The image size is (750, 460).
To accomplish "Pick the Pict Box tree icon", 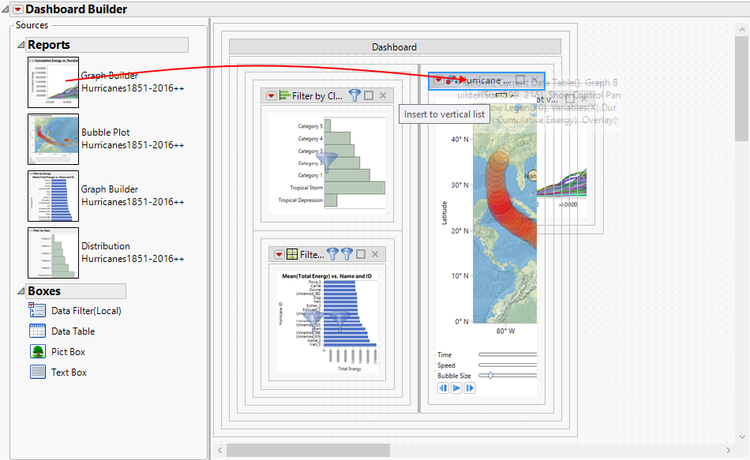I will (x=37, y=351).
